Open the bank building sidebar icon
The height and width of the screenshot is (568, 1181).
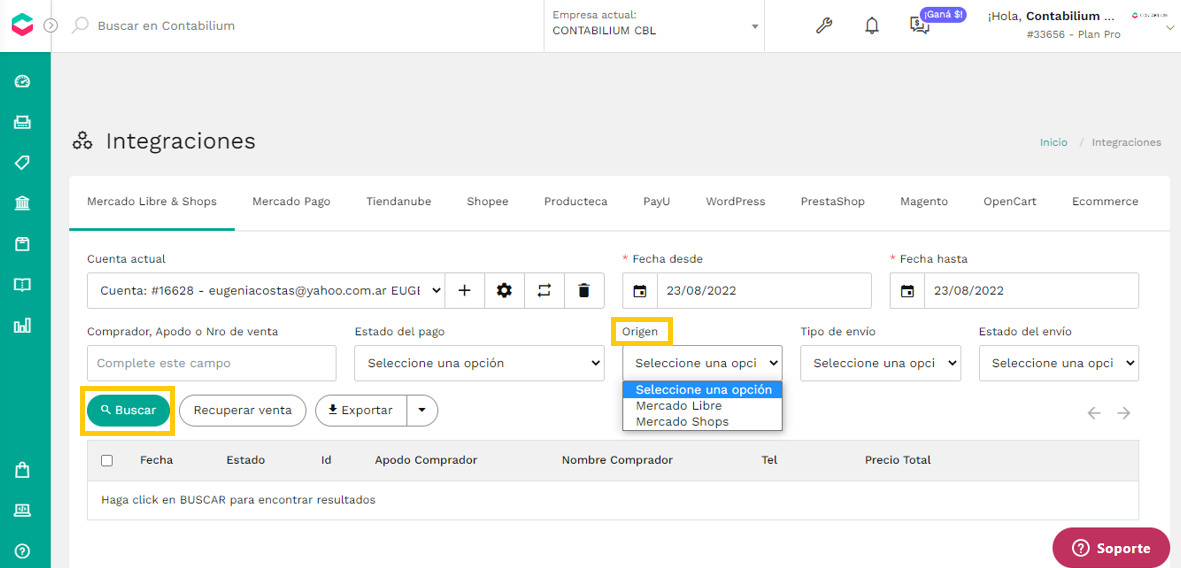(x=22, y=203)
